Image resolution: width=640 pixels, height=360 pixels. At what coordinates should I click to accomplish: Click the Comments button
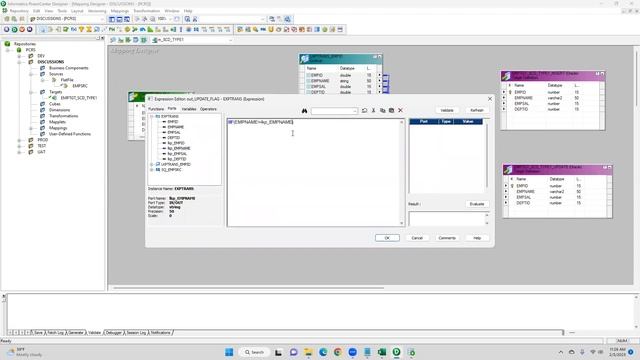[x=447, y=238]
